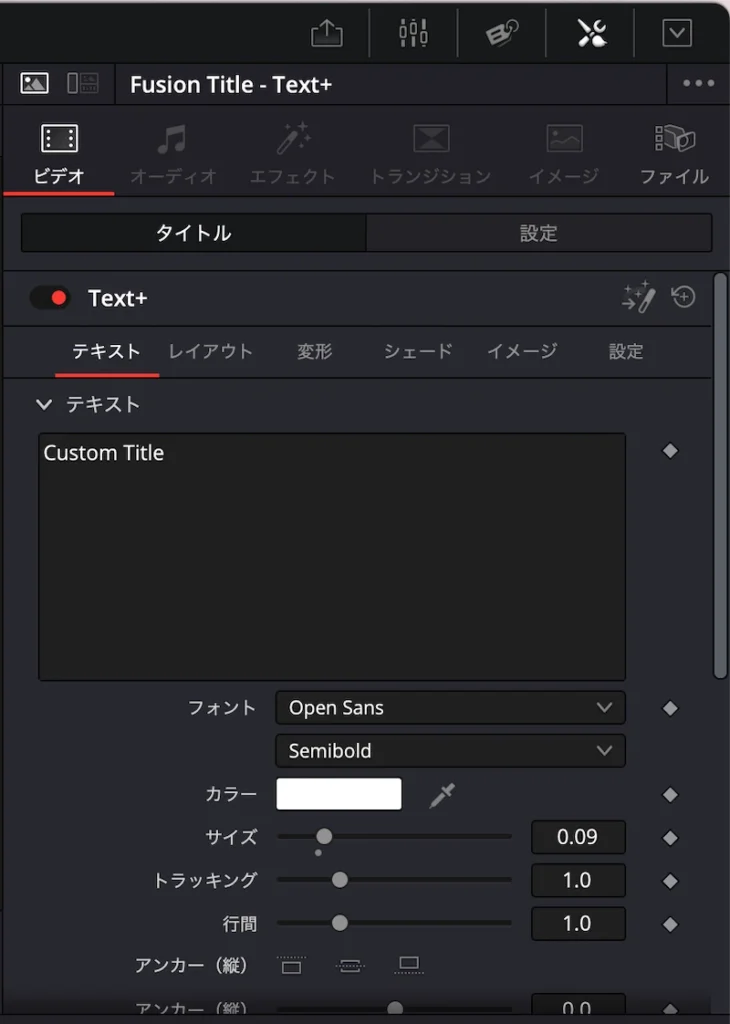Collapse the テキスト section
This screenshot has width=730, height=1024.
point(43,405)
